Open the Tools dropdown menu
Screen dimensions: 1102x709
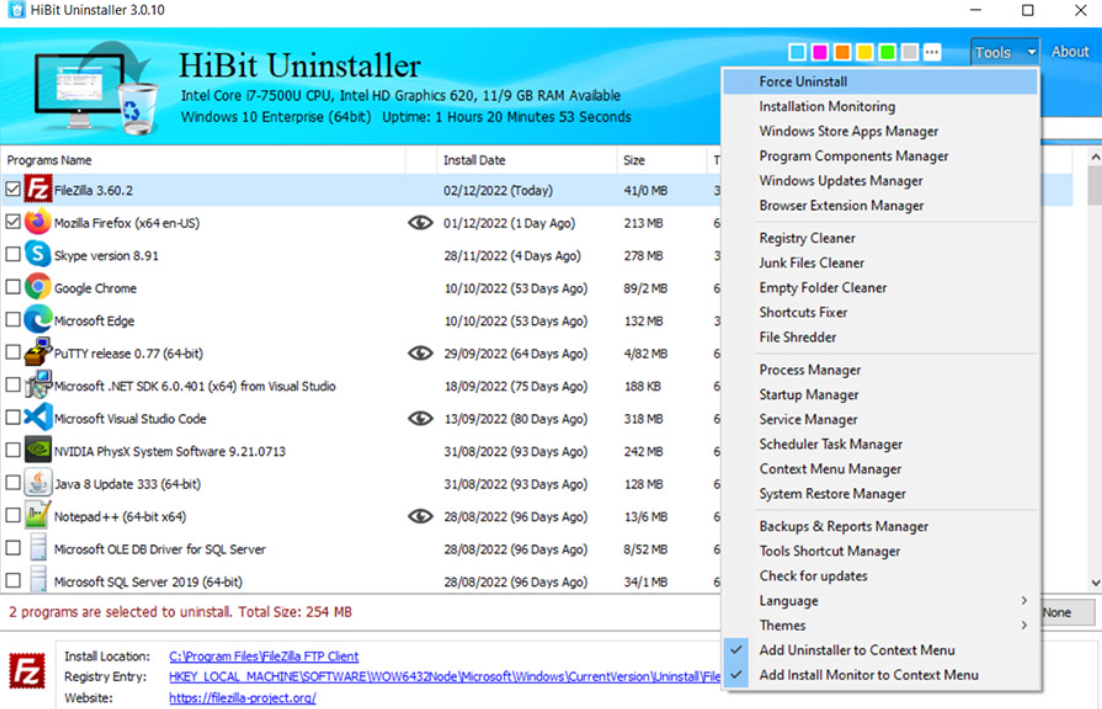[x=1004, y=52]
